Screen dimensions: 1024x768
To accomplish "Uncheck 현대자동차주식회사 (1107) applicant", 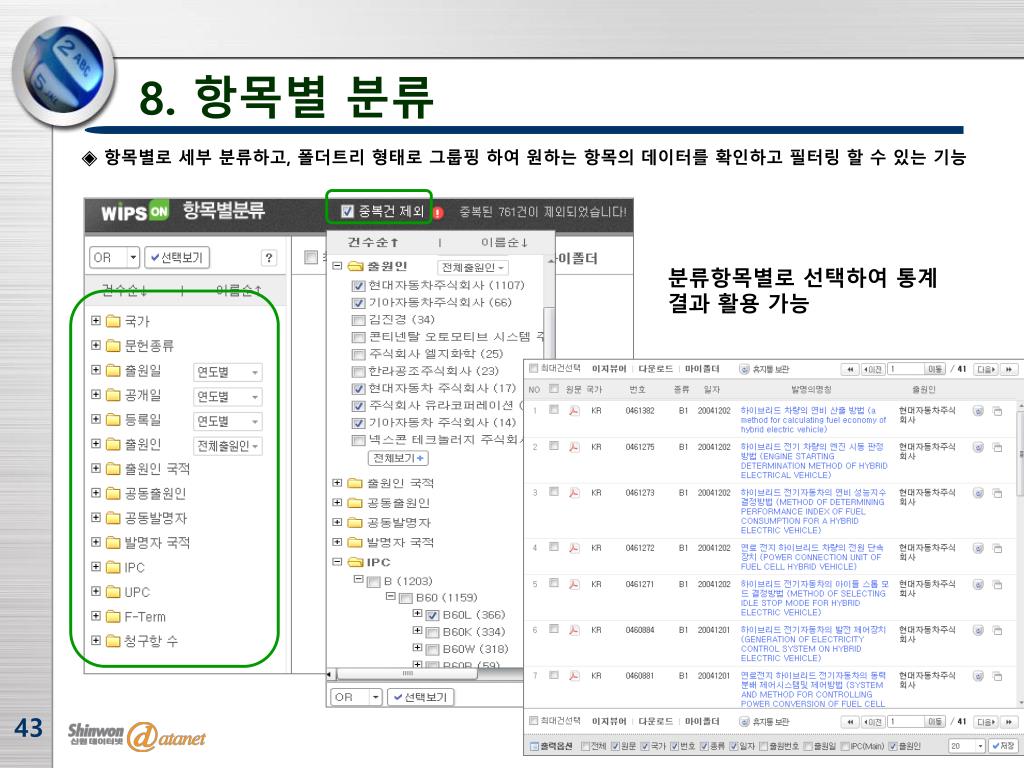I will point(358,286).
